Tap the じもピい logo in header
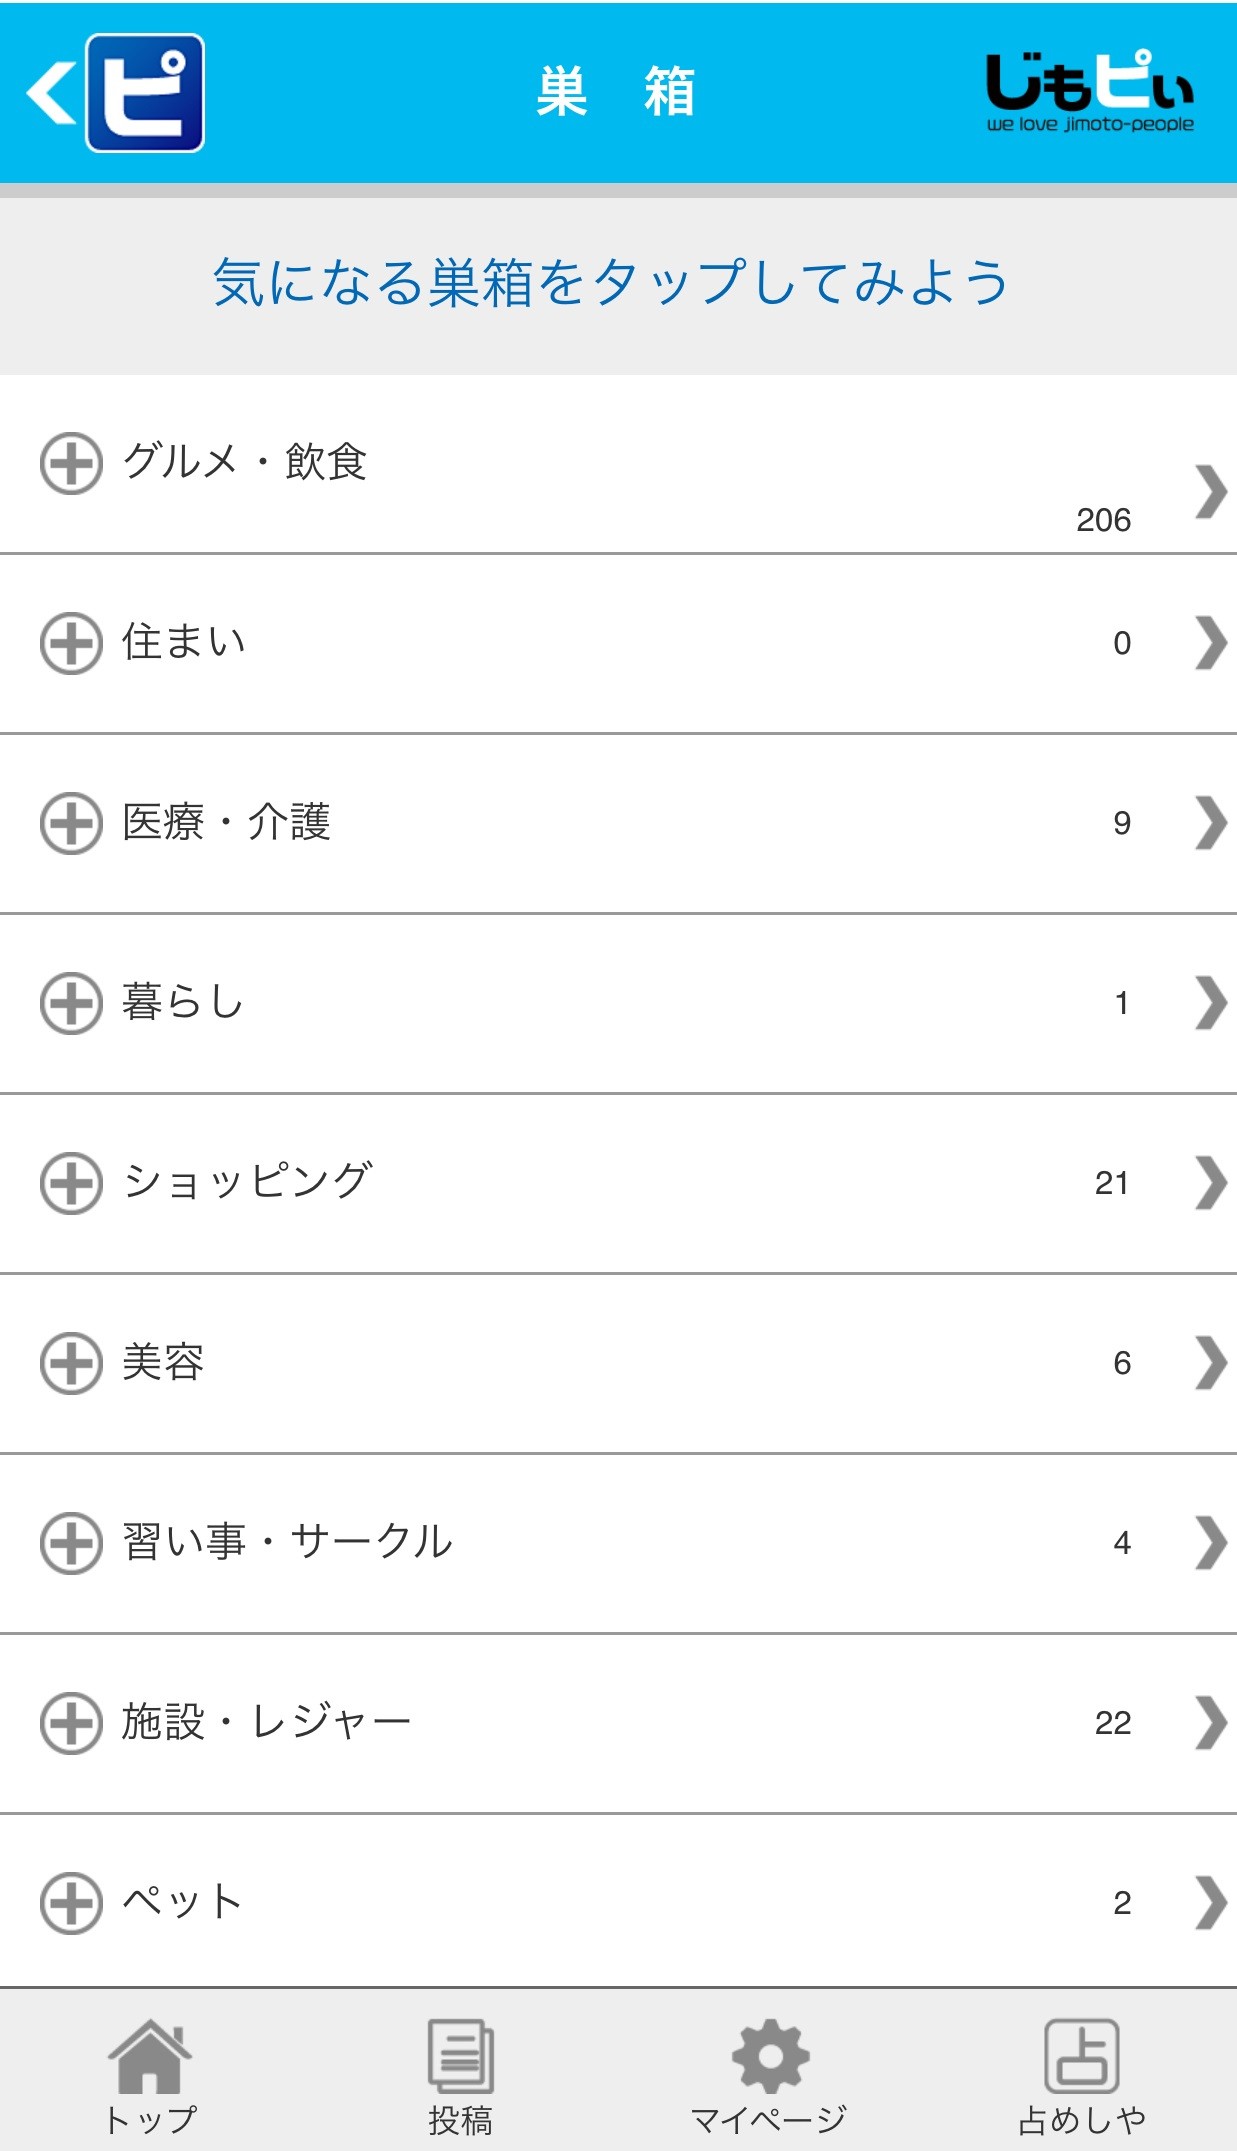The width and height of the screenshot is (1237, 2151). point(1089,92)
